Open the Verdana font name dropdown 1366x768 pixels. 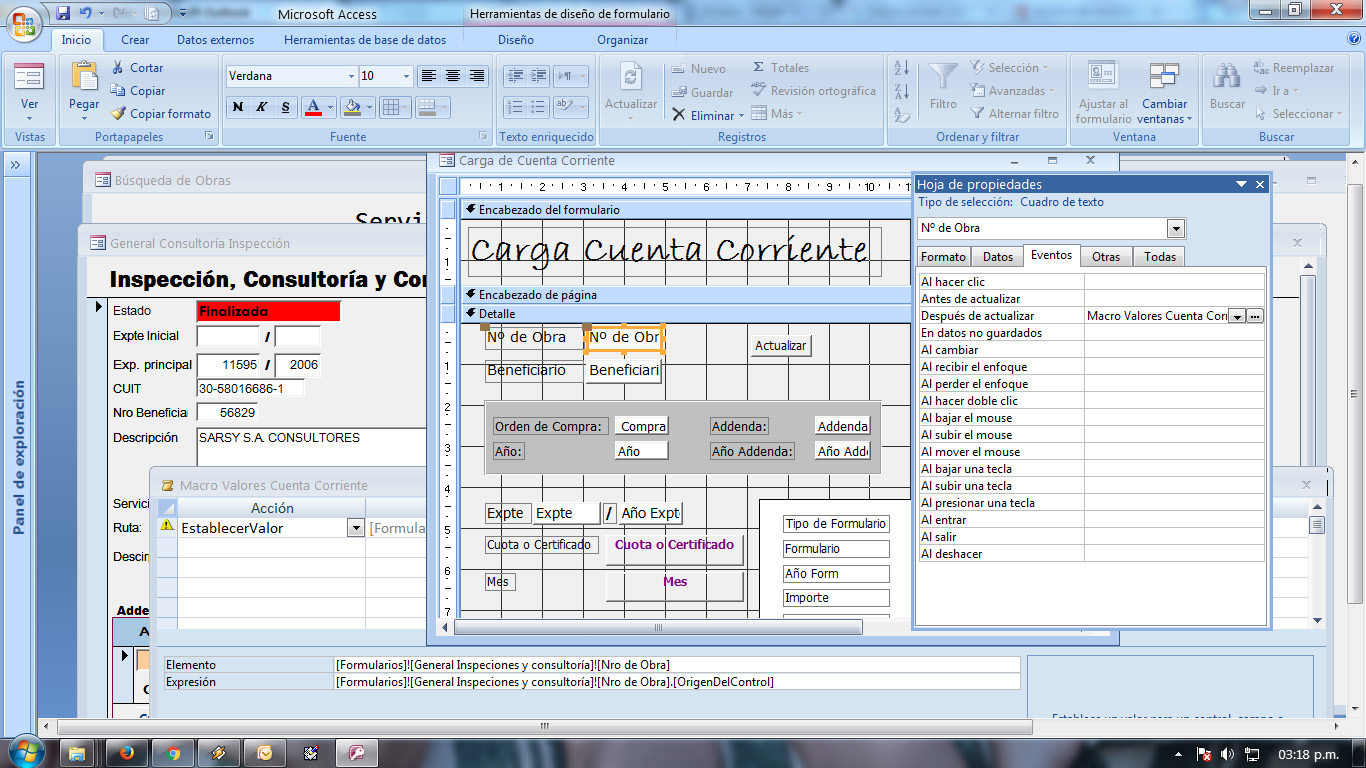point(351,76)
